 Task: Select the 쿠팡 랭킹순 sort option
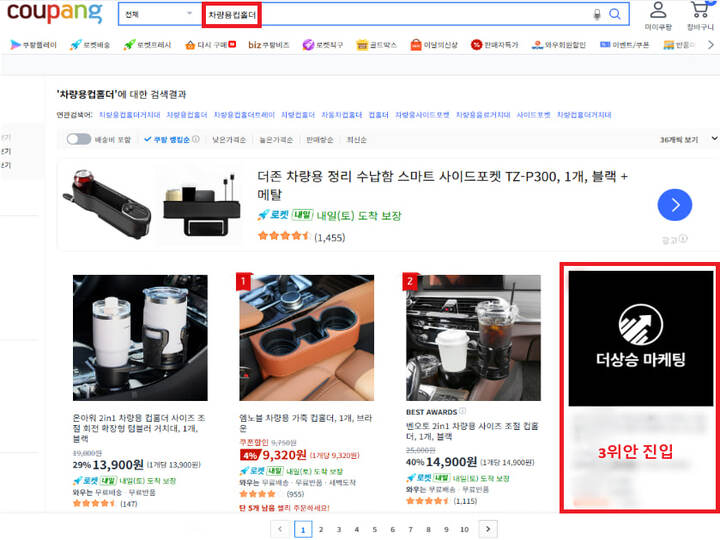[171, 140]
